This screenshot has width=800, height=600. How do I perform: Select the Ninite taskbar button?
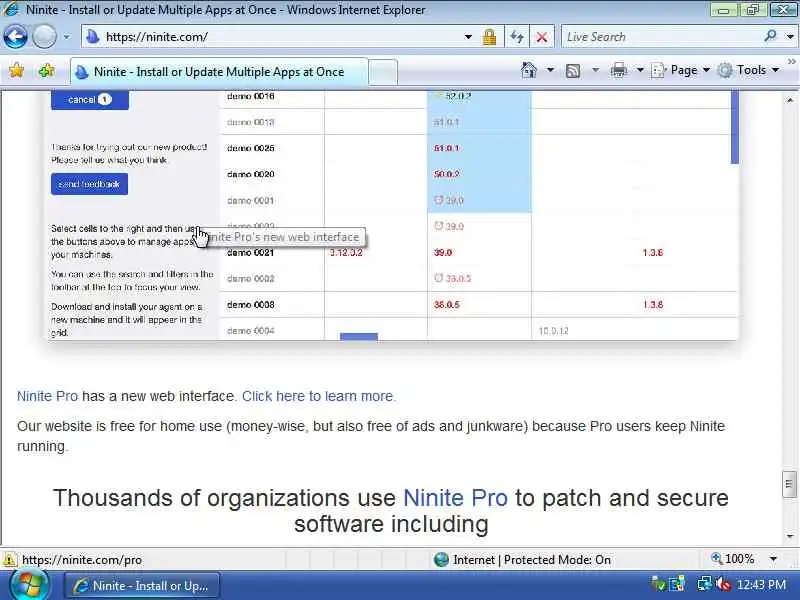click(142, 586)
